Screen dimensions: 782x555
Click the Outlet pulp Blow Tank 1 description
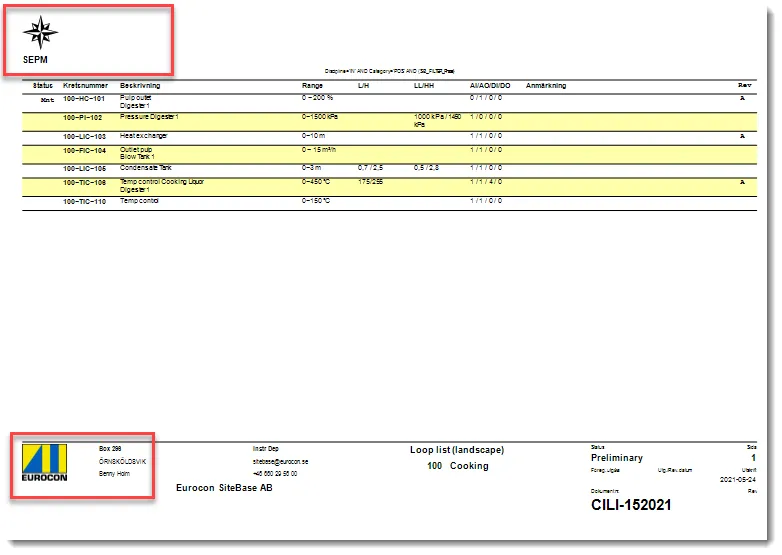(137, 153)
